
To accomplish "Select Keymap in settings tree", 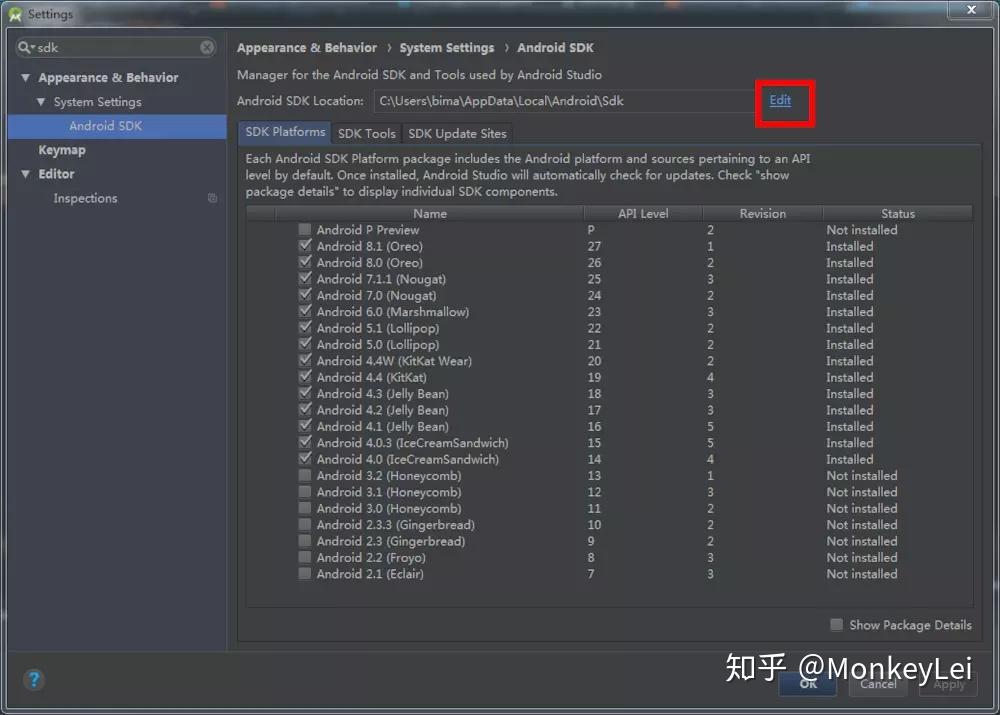I will point(62,151).
